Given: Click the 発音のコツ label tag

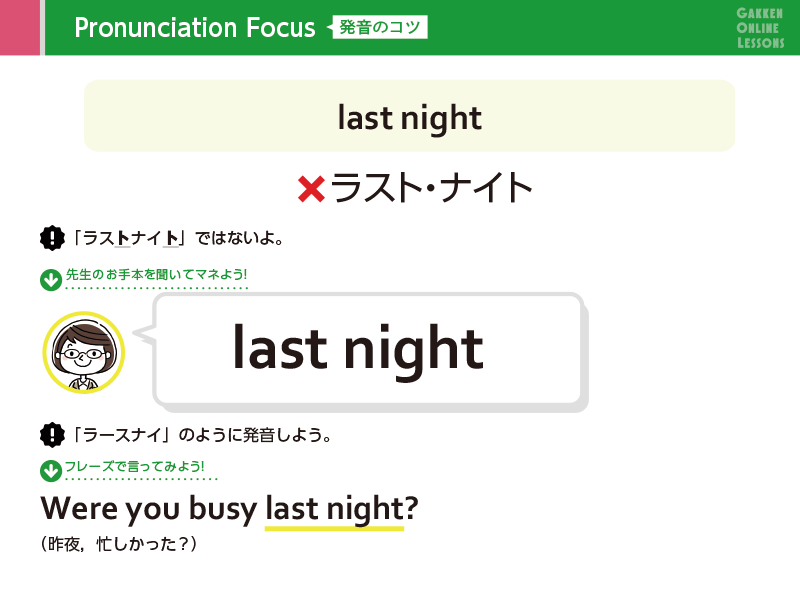Looking at the screenshot, I should [x=378, y=27].
